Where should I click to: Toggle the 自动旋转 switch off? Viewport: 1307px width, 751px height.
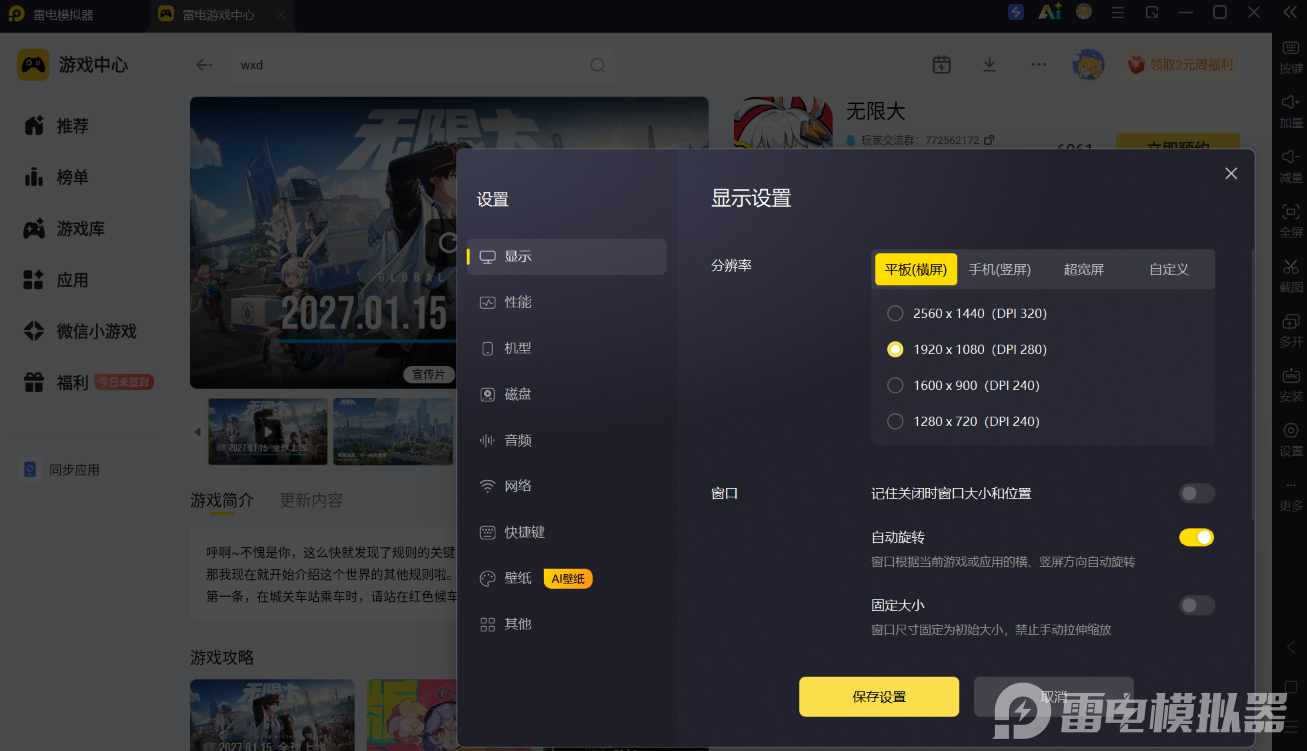[x=1197, y=537]
